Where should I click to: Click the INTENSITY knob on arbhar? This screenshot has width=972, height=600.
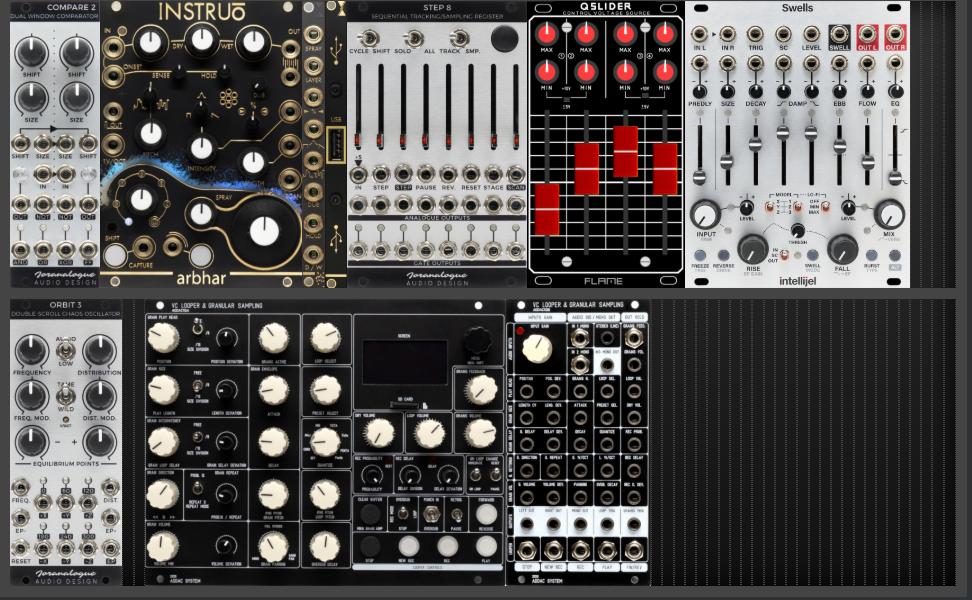point(201,149)
